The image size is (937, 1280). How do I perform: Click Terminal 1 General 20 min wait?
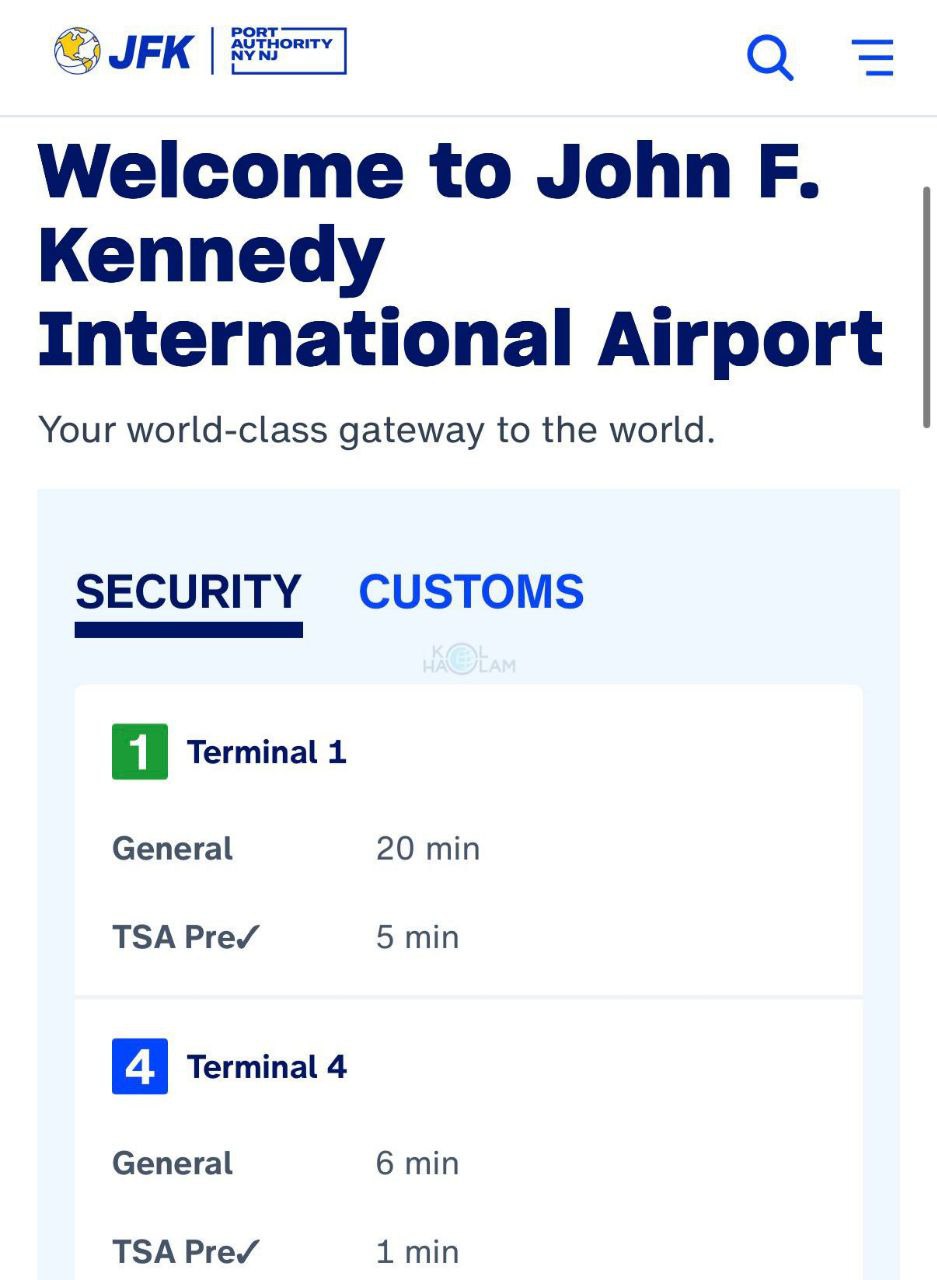(x=428, y=849)
